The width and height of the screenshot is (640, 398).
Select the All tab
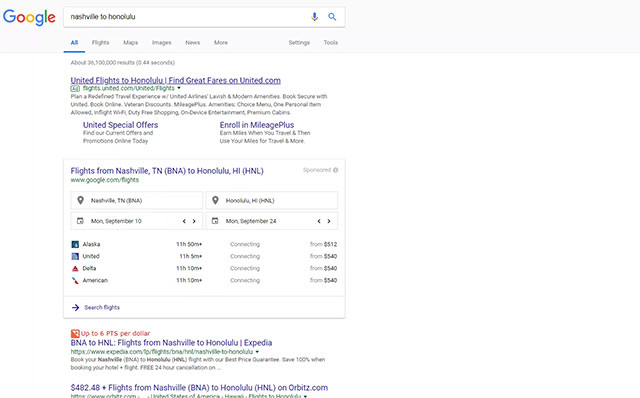click(74, 42)
